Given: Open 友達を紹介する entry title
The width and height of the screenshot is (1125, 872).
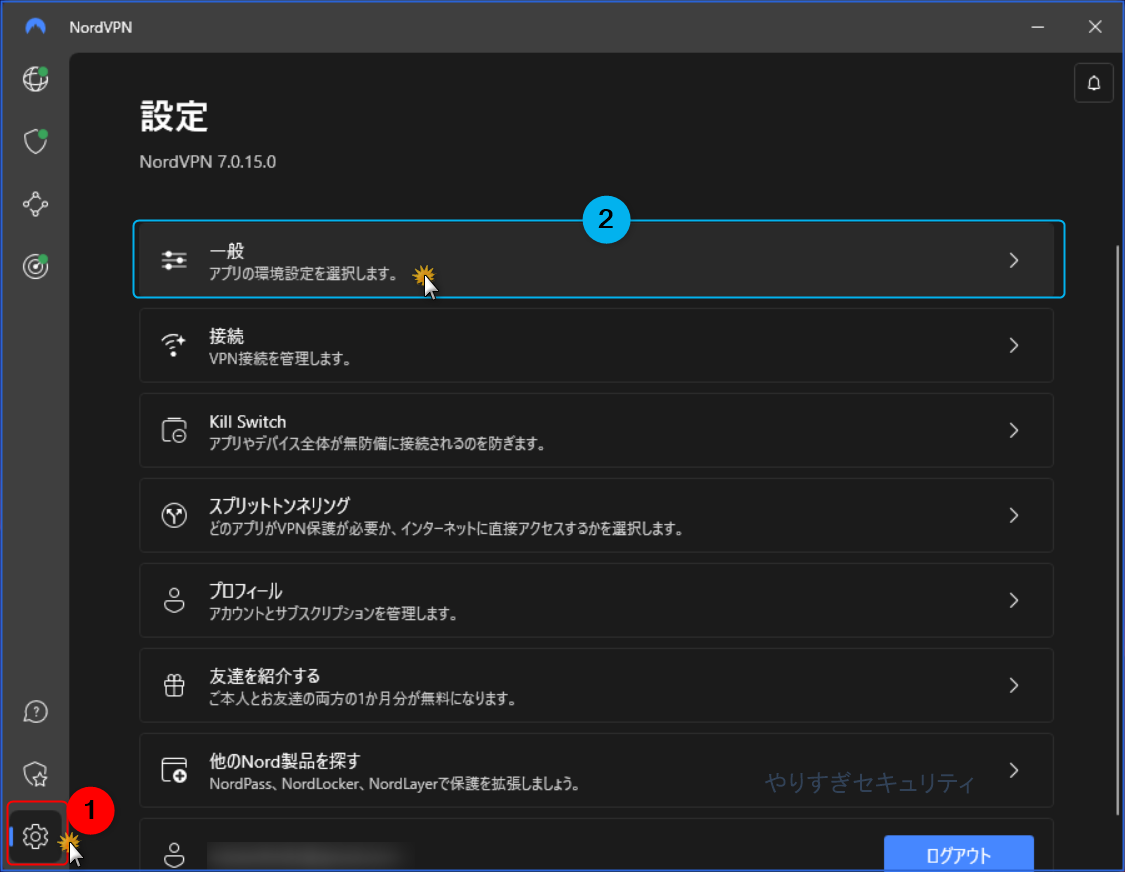Looking at the screenshot, I should [x=265, y=676].
